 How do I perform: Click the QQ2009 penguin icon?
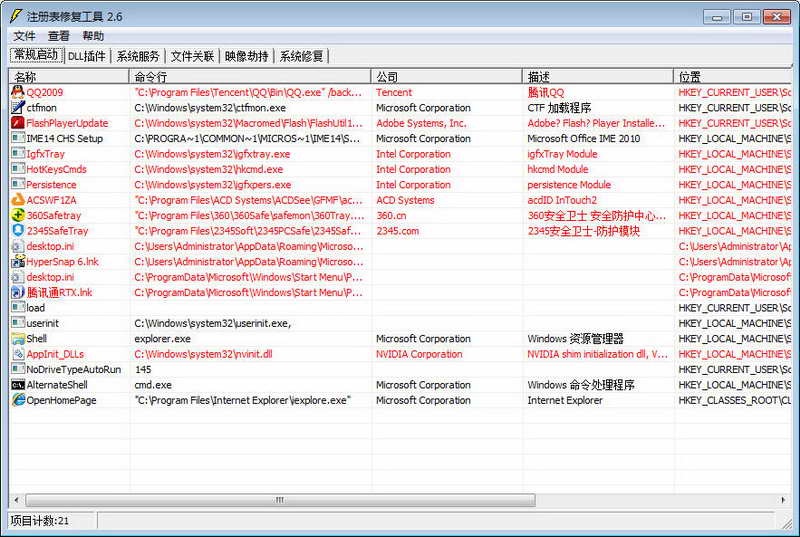(x=18, y=92)
